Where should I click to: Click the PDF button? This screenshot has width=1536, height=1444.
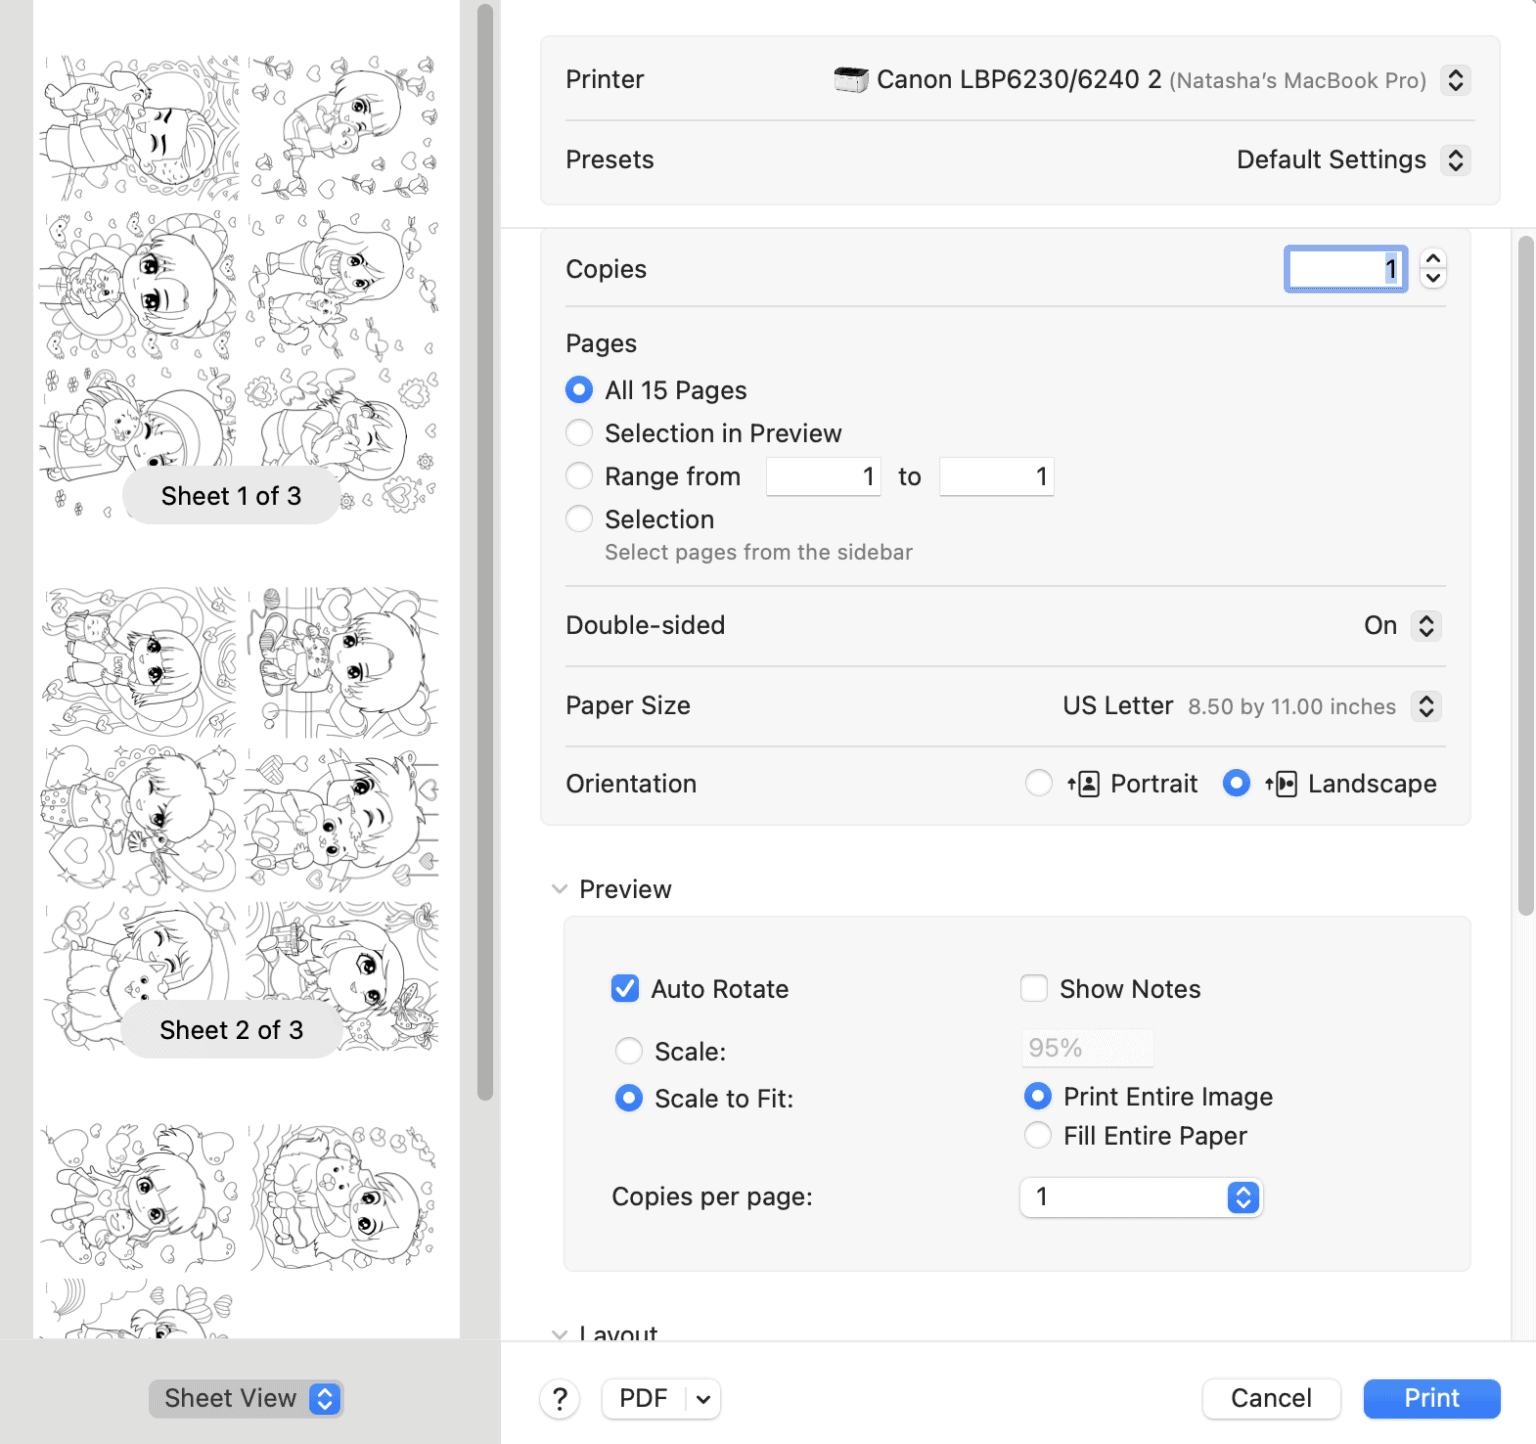click(643, 1399)
